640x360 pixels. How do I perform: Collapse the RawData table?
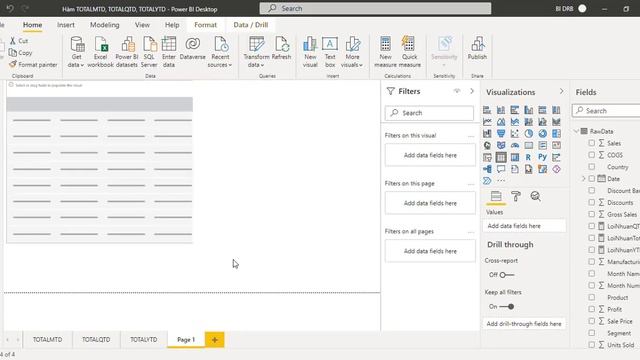(576, 131)
